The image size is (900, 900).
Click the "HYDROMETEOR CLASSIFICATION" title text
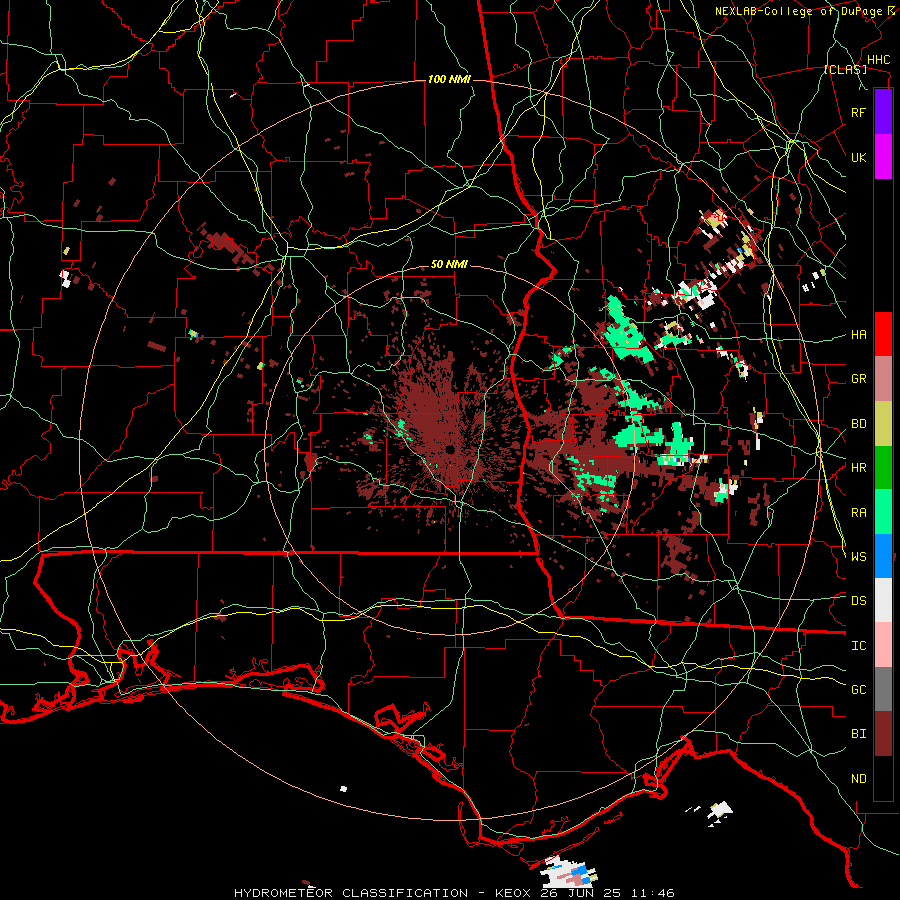pyautogui.click(x=351, y=893)
